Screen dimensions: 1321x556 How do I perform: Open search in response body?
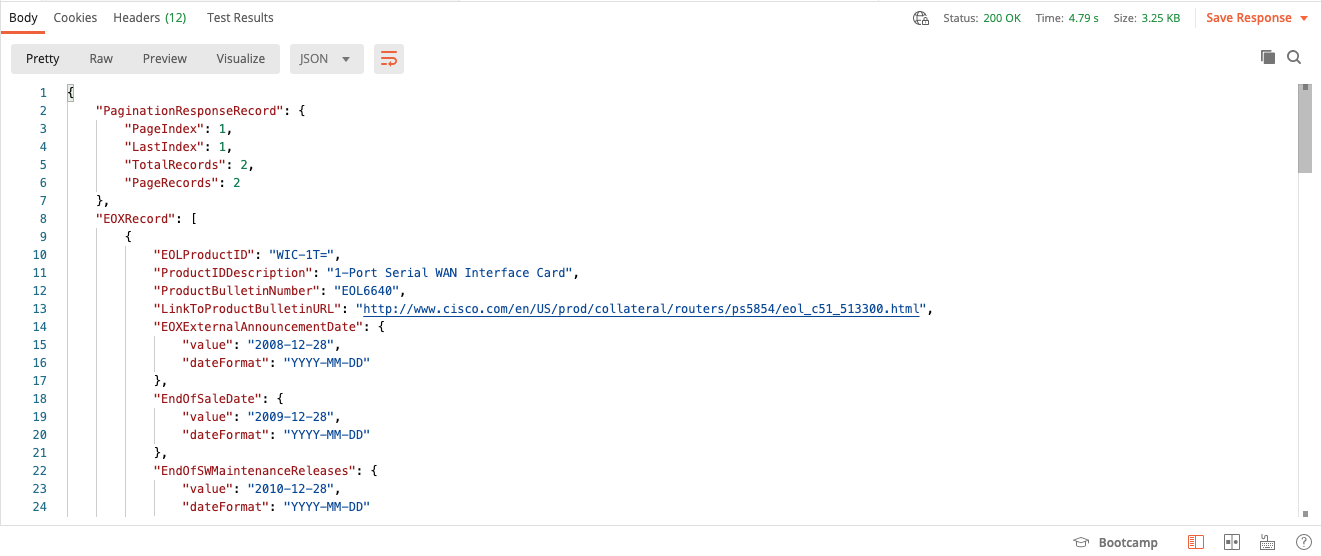1294,58
